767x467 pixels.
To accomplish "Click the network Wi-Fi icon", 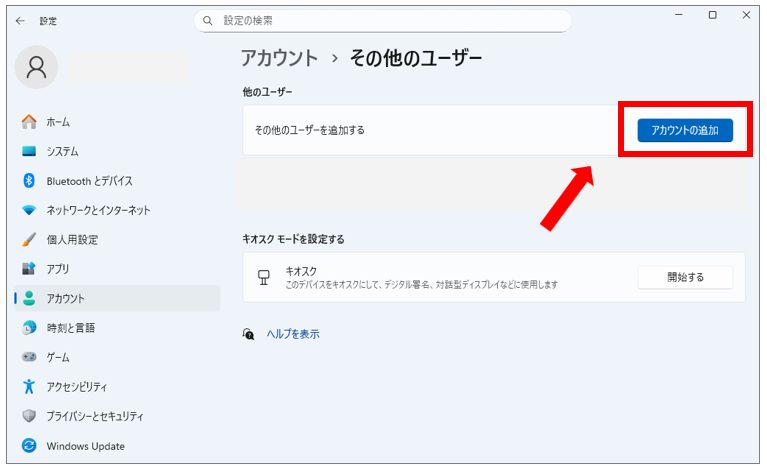I will tap(29, 210).
